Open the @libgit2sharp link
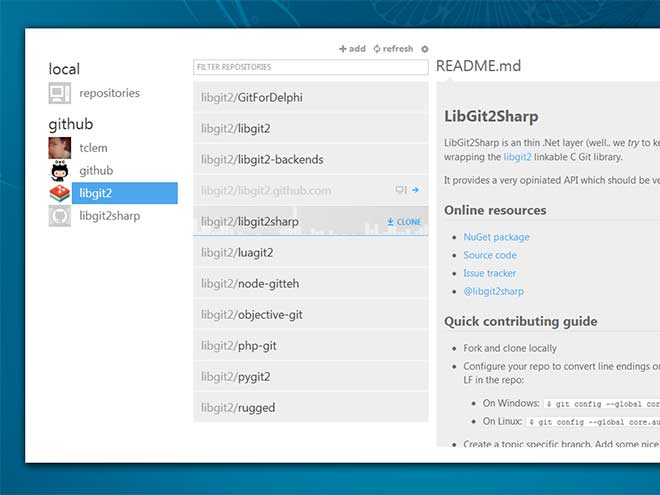This screenshot has width=660, height=495. (x=493, y=291)
